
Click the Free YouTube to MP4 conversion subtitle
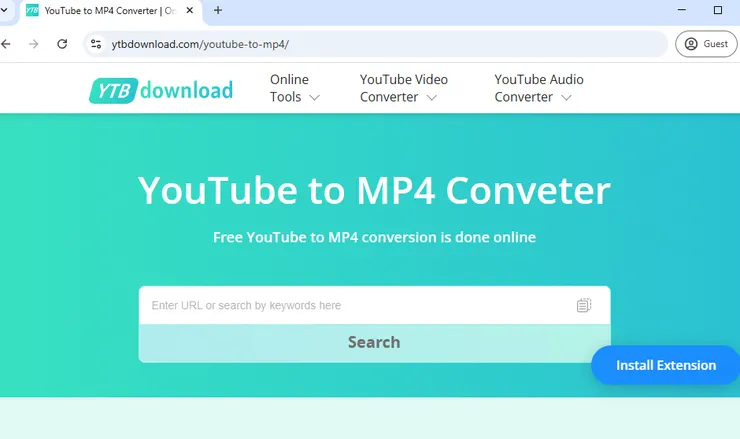[374, 237]
